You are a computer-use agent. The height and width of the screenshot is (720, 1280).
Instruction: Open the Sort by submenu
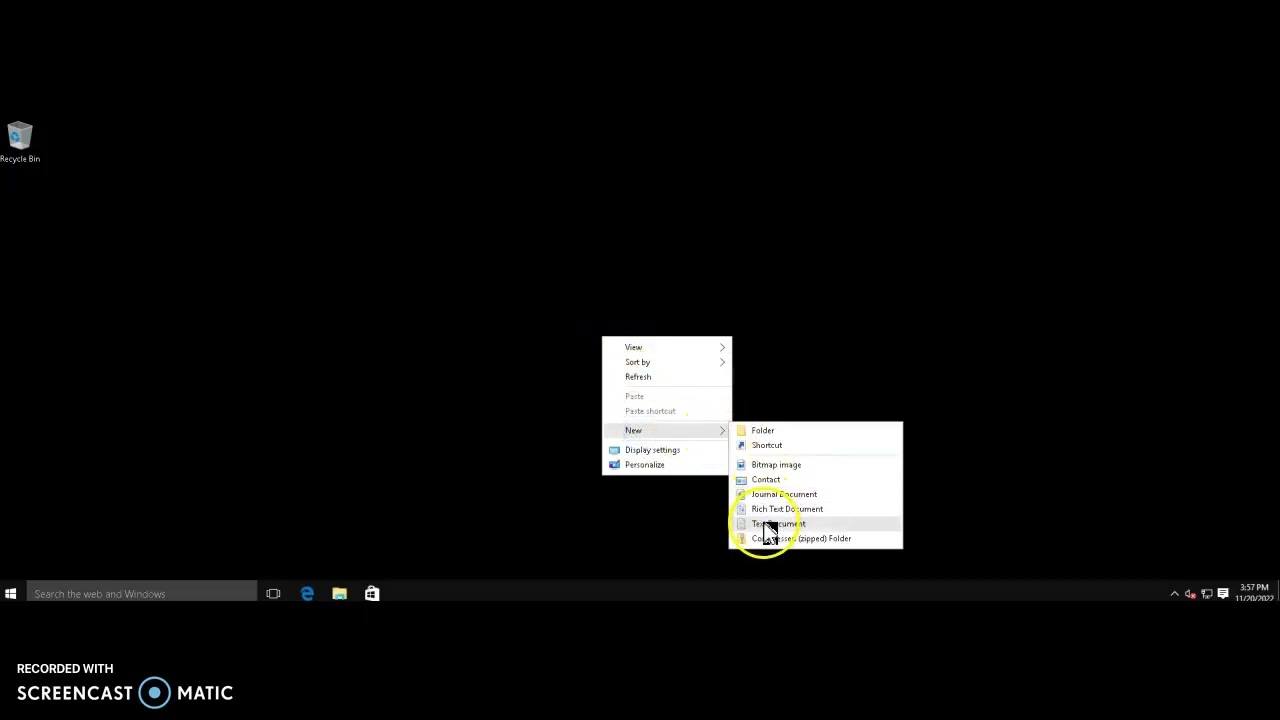667,362
